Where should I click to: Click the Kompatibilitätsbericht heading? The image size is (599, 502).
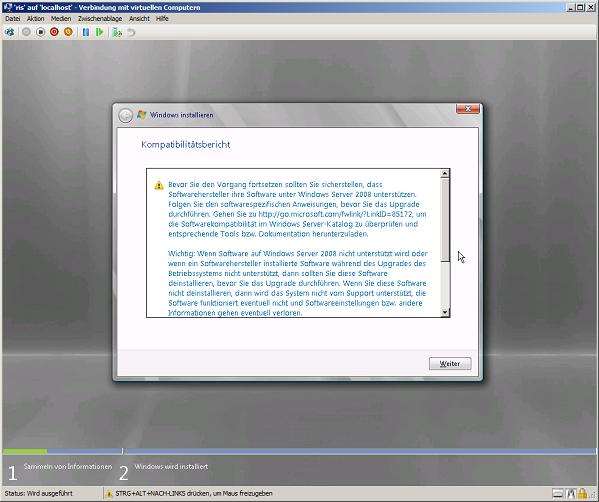(186, 144)
